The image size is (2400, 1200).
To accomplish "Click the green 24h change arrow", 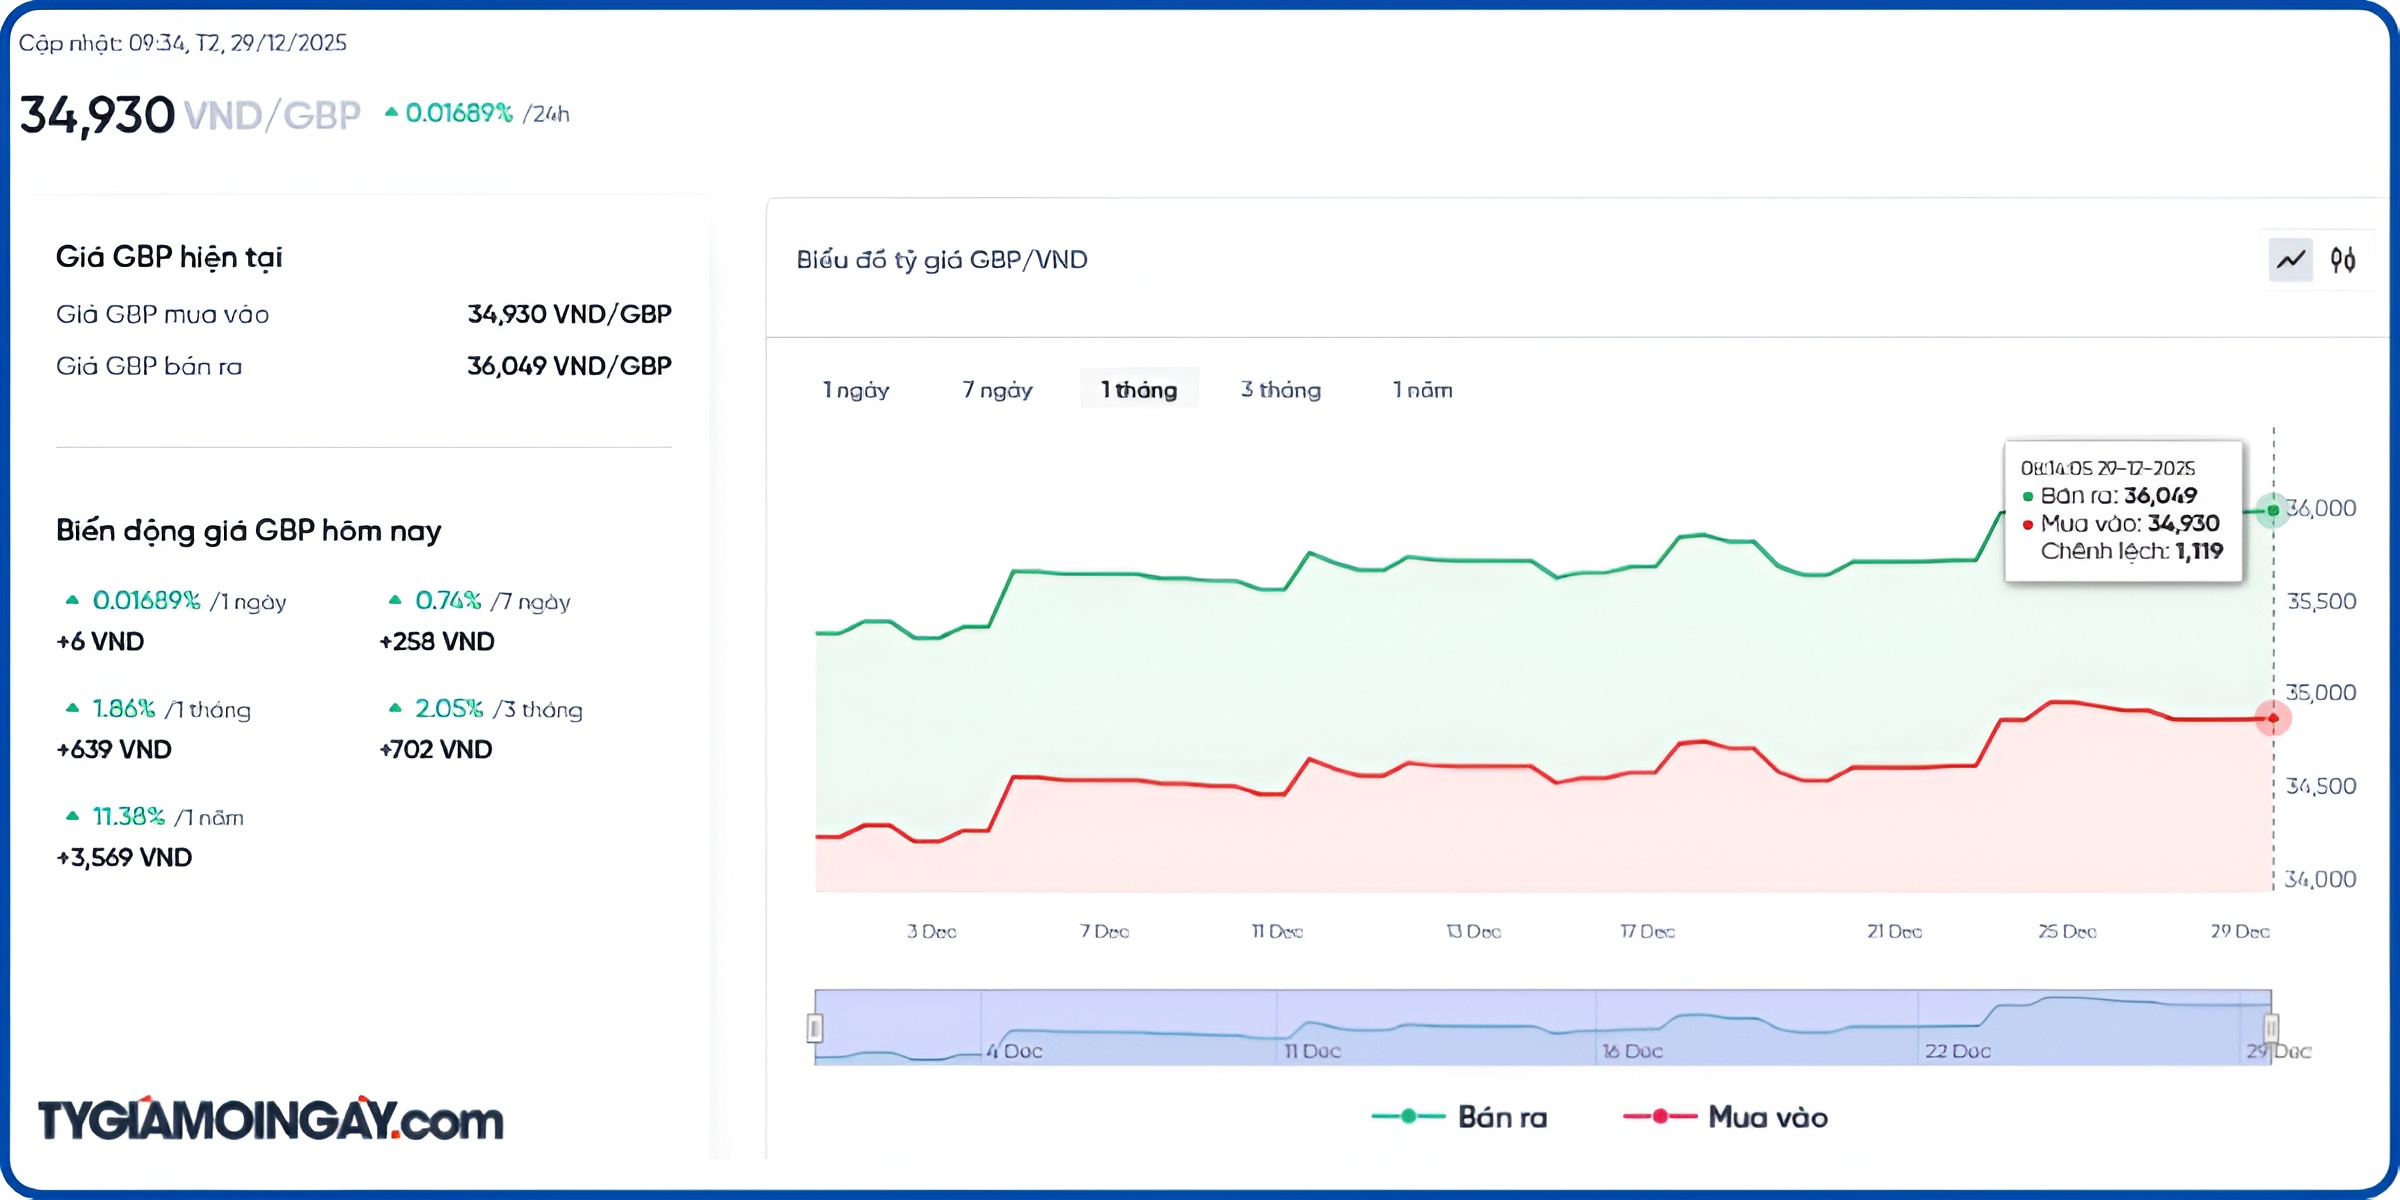I will tap(391, 113).
